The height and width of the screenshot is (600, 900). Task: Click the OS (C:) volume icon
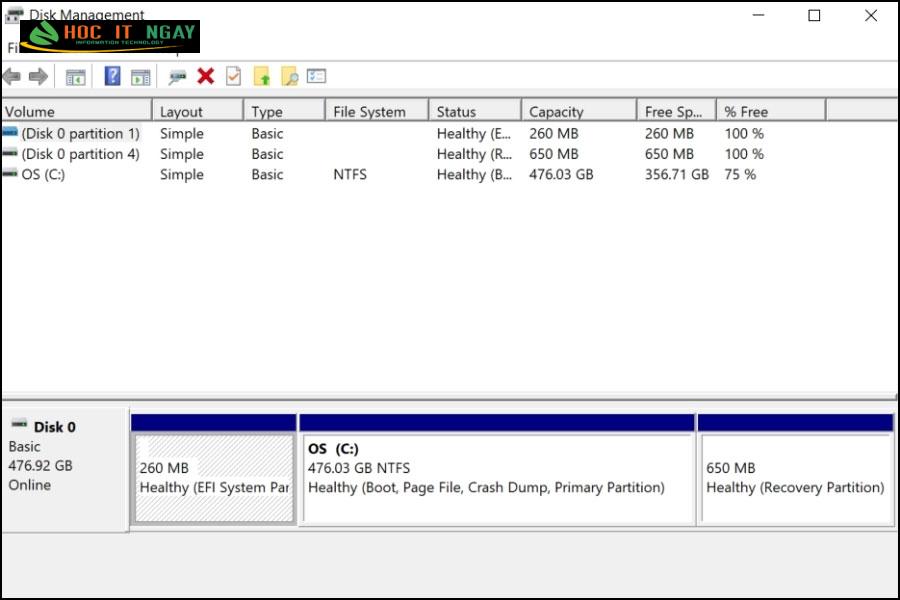click(10, 173)
